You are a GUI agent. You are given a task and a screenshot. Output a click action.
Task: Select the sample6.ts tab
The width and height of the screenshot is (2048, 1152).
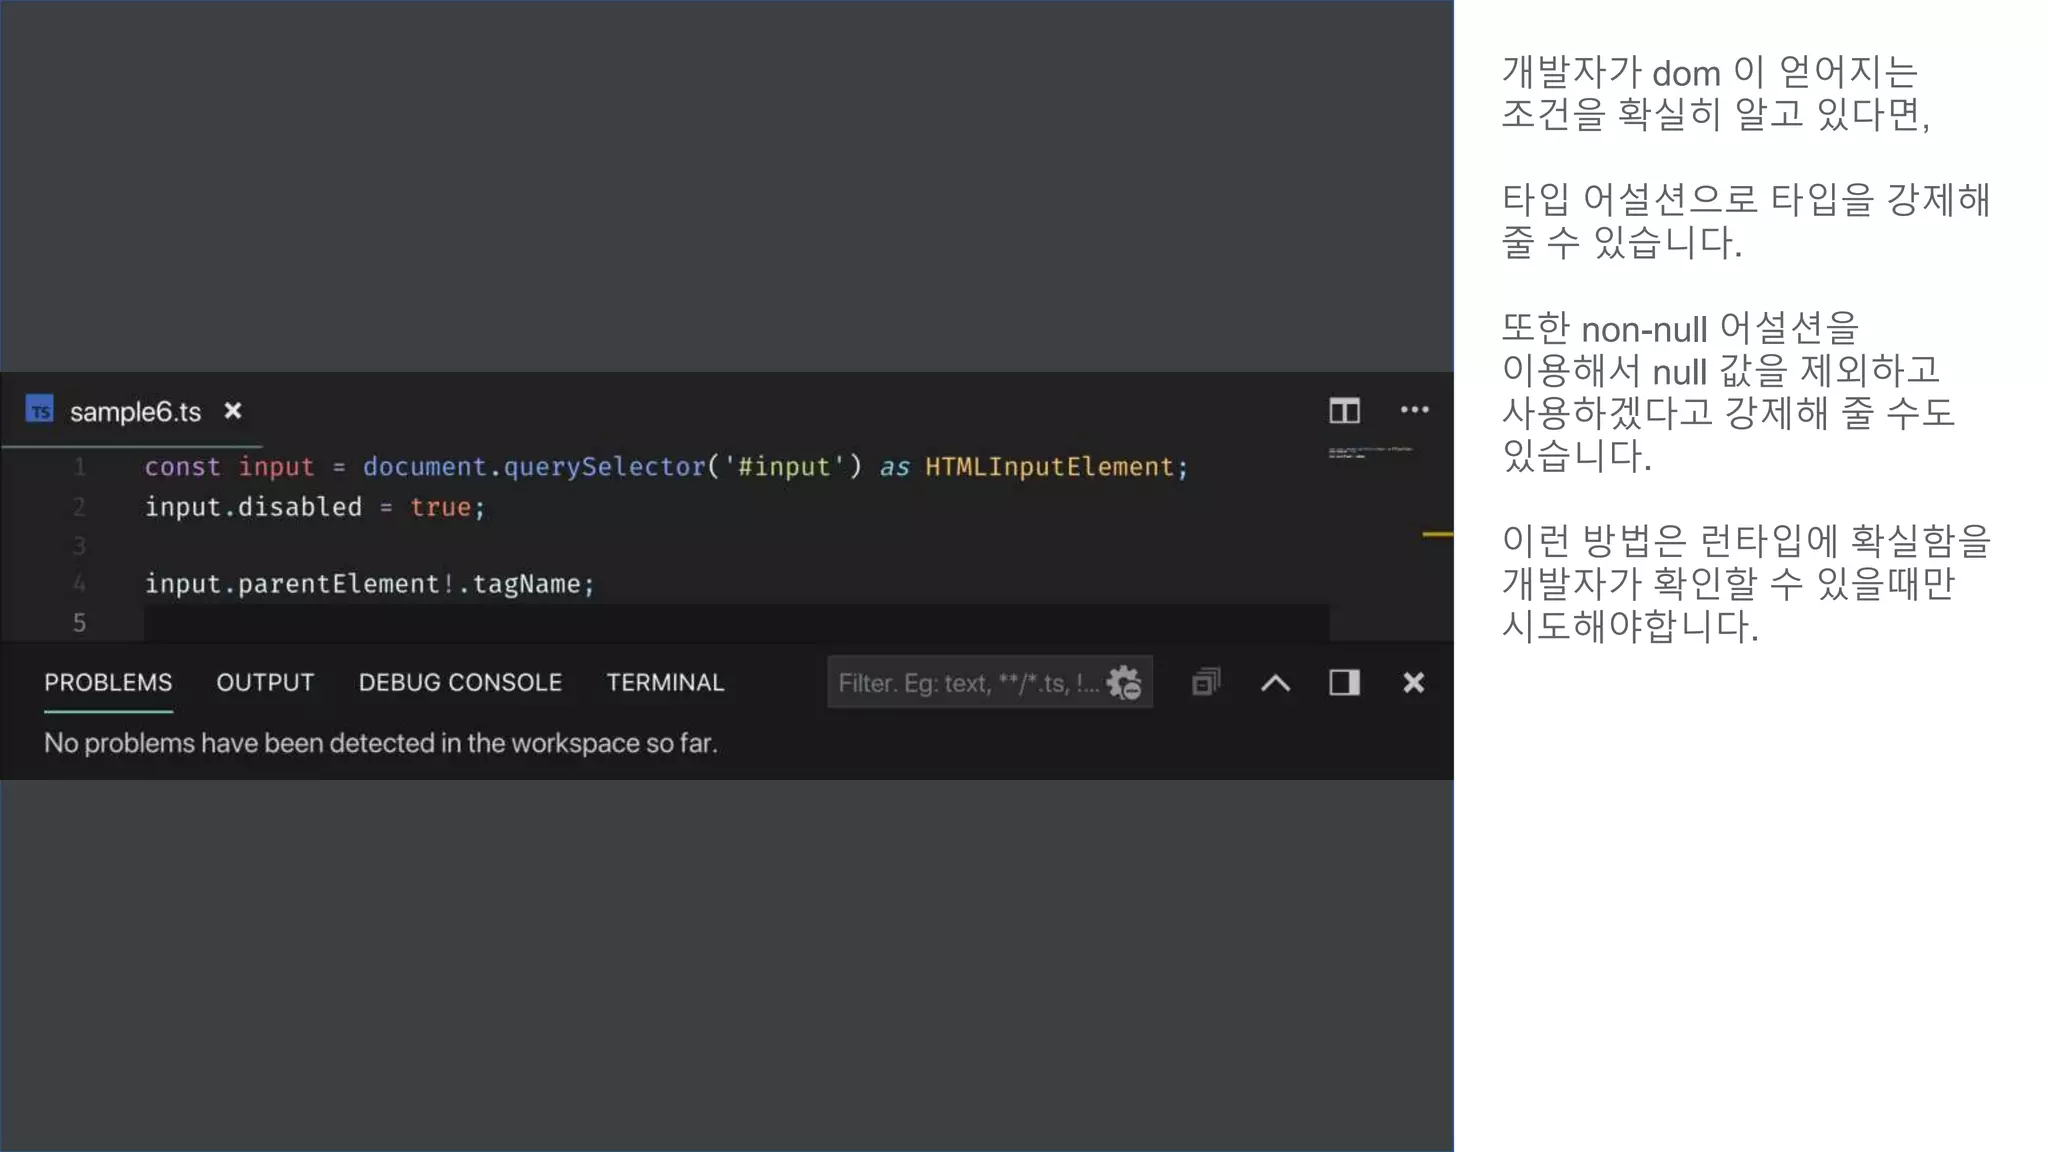click(134, 411)
